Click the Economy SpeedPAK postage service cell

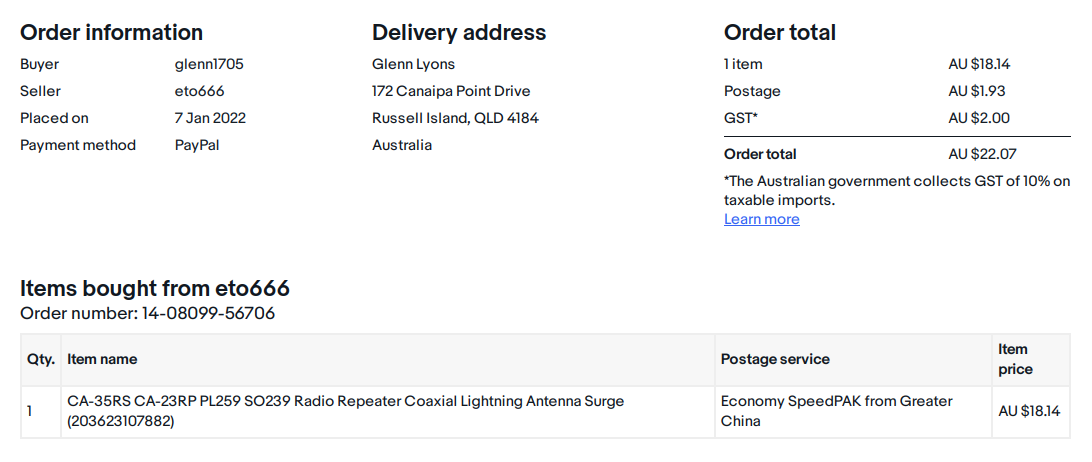tap(836, 411)
